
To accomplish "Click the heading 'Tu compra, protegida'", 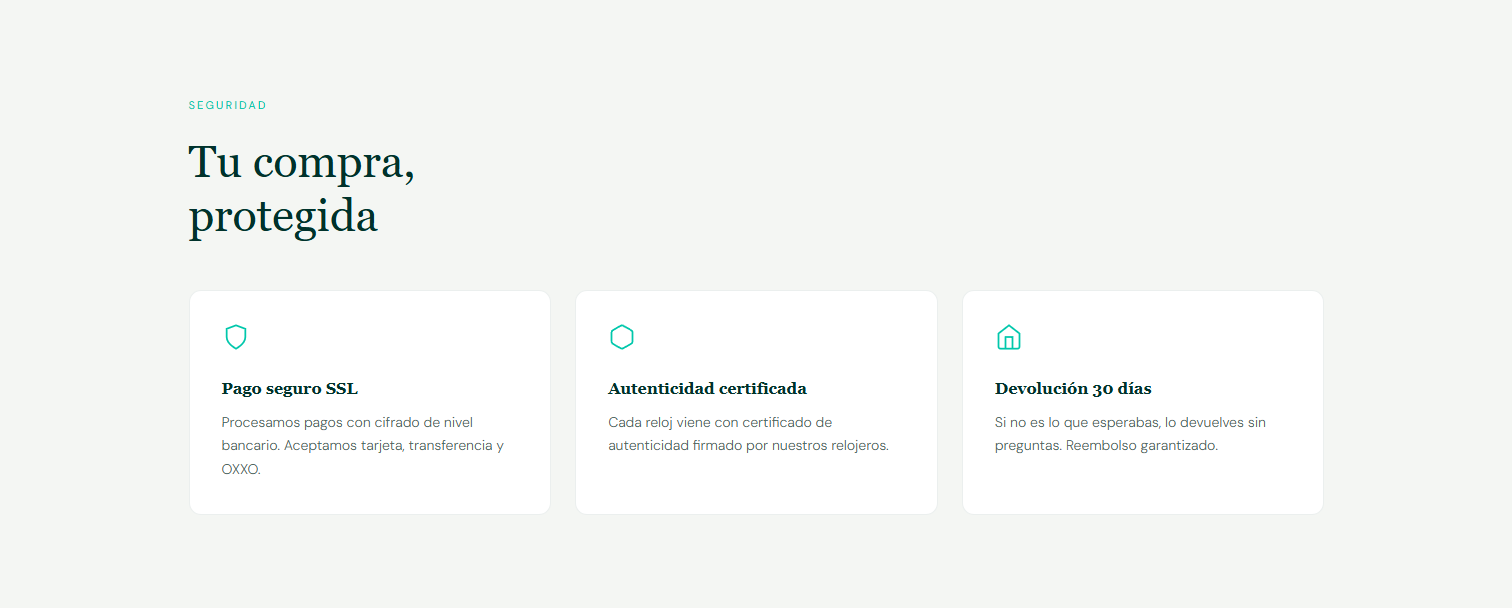I will tap(302, 190).
